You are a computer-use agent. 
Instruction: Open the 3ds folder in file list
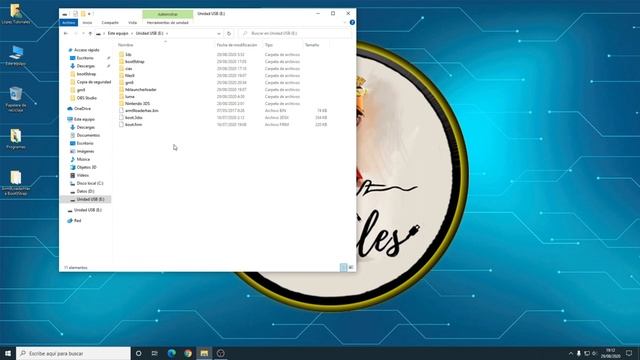(128, 54)
